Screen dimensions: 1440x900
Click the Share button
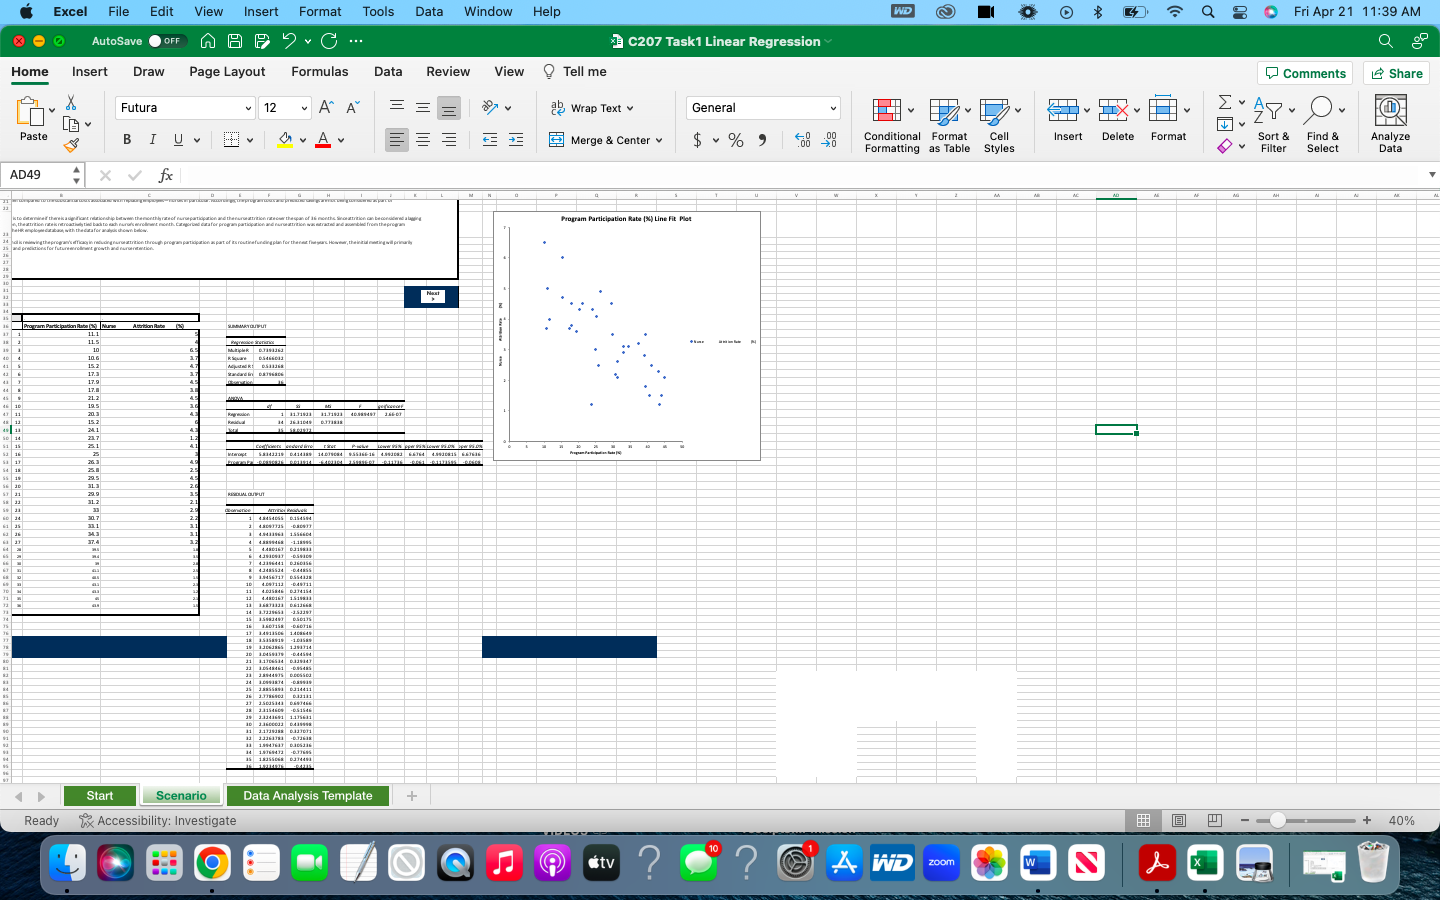tap(1396, 73)
